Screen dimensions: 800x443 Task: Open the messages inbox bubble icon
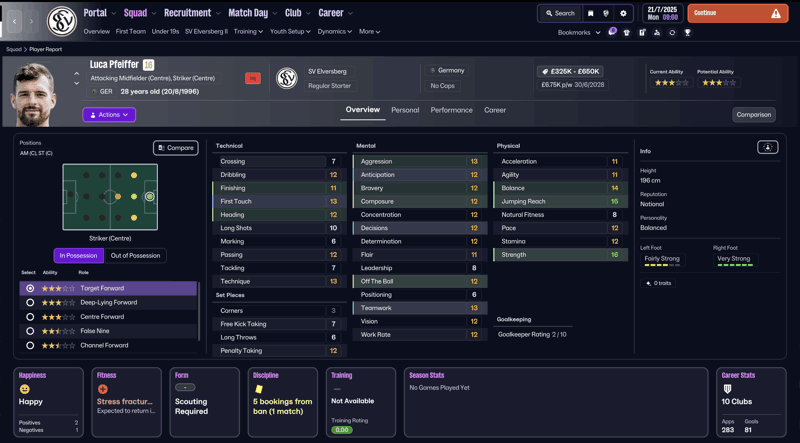(612, 32)
